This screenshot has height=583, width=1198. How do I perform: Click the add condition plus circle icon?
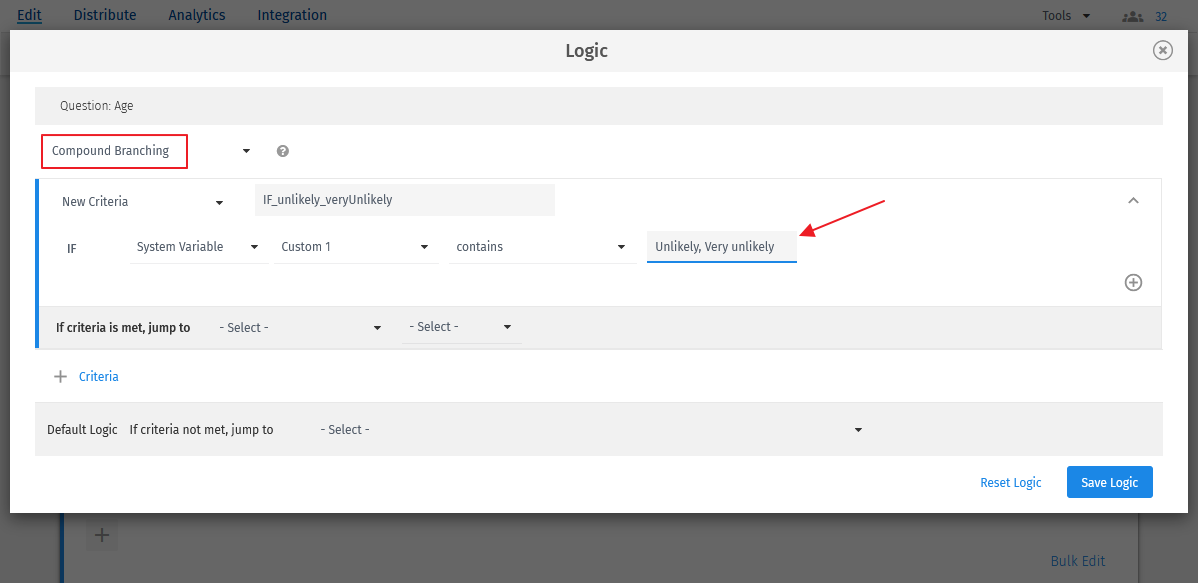(1133, 282)
